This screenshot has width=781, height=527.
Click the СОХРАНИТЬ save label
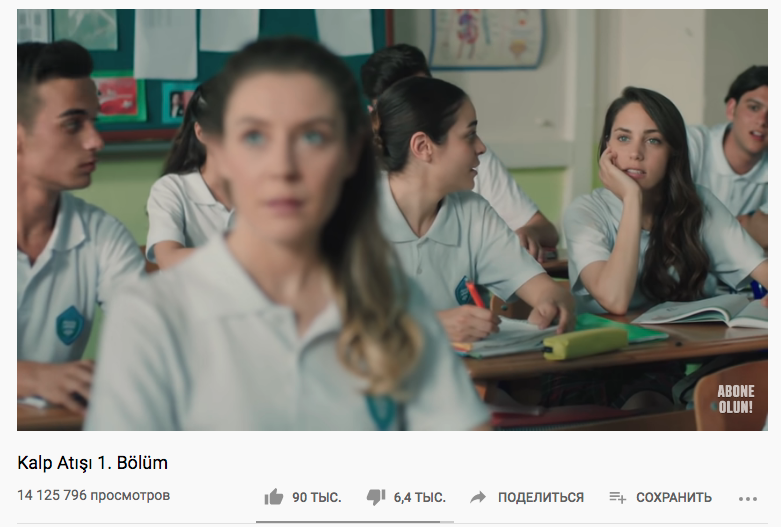point(674,497)
